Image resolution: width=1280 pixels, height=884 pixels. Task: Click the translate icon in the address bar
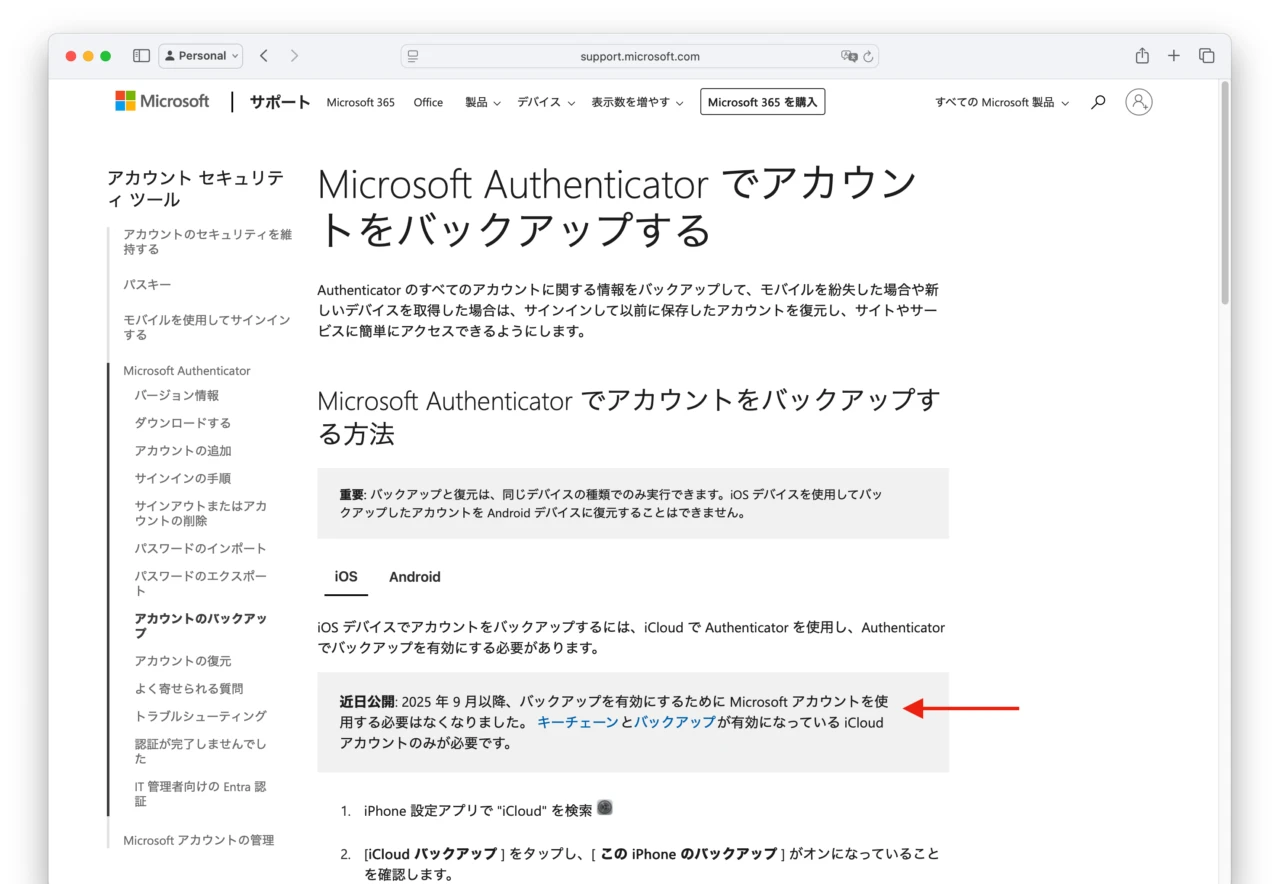tap(850, 56)
